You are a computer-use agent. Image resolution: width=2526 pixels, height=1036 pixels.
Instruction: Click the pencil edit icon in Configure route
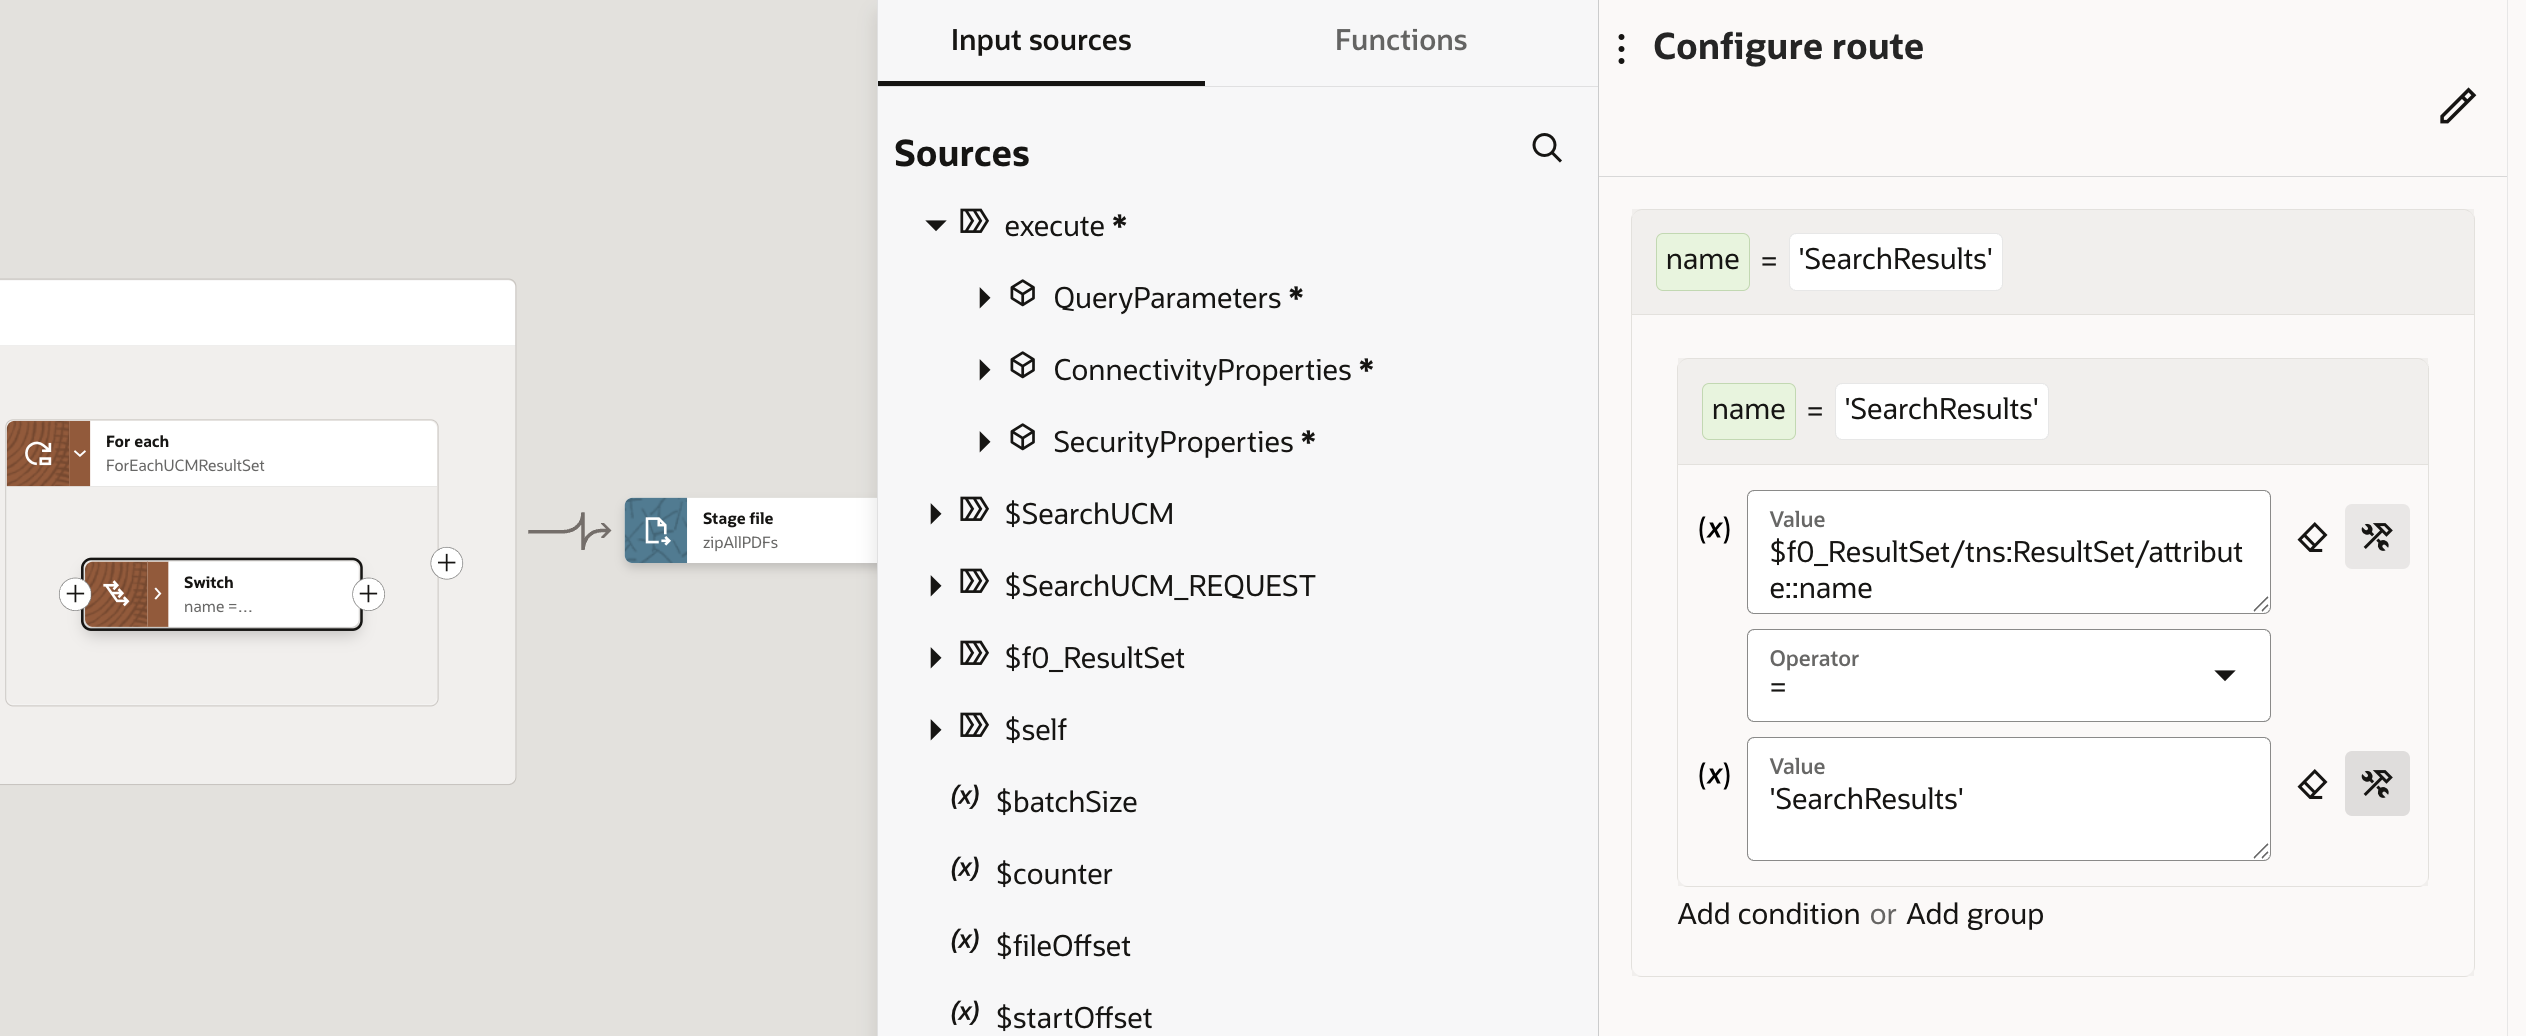click(2459, 105)
